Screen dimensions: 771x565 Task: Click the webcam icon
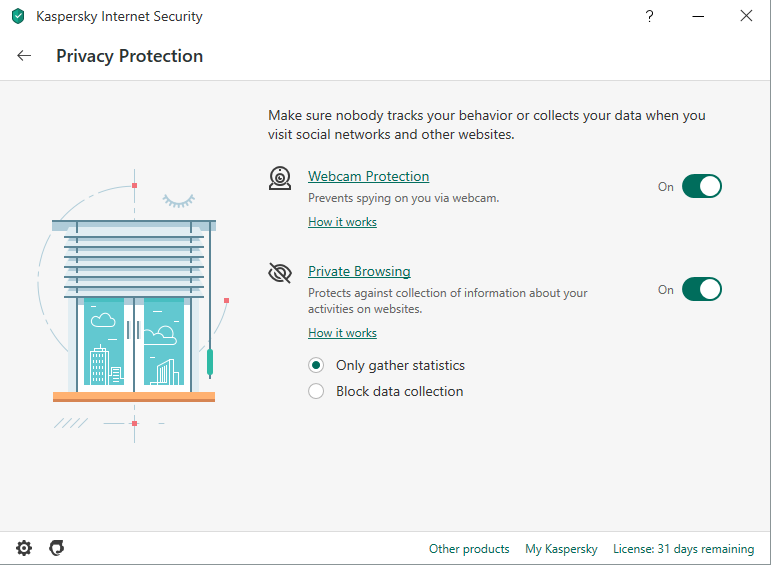pos(280,178)
